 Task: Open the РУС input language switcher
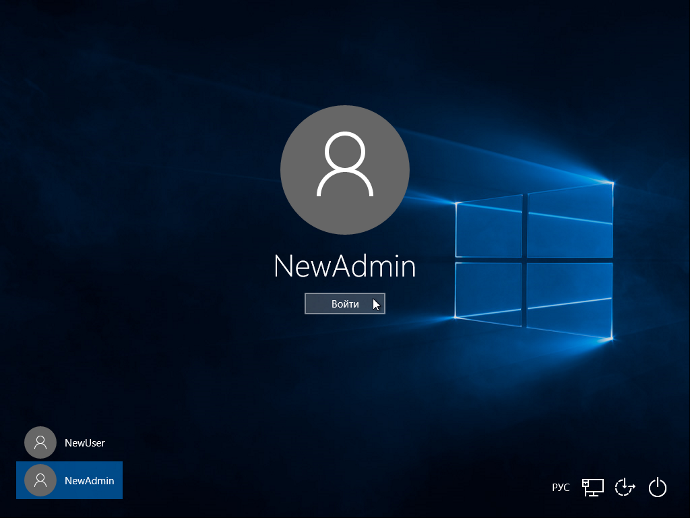coord(561,487)
